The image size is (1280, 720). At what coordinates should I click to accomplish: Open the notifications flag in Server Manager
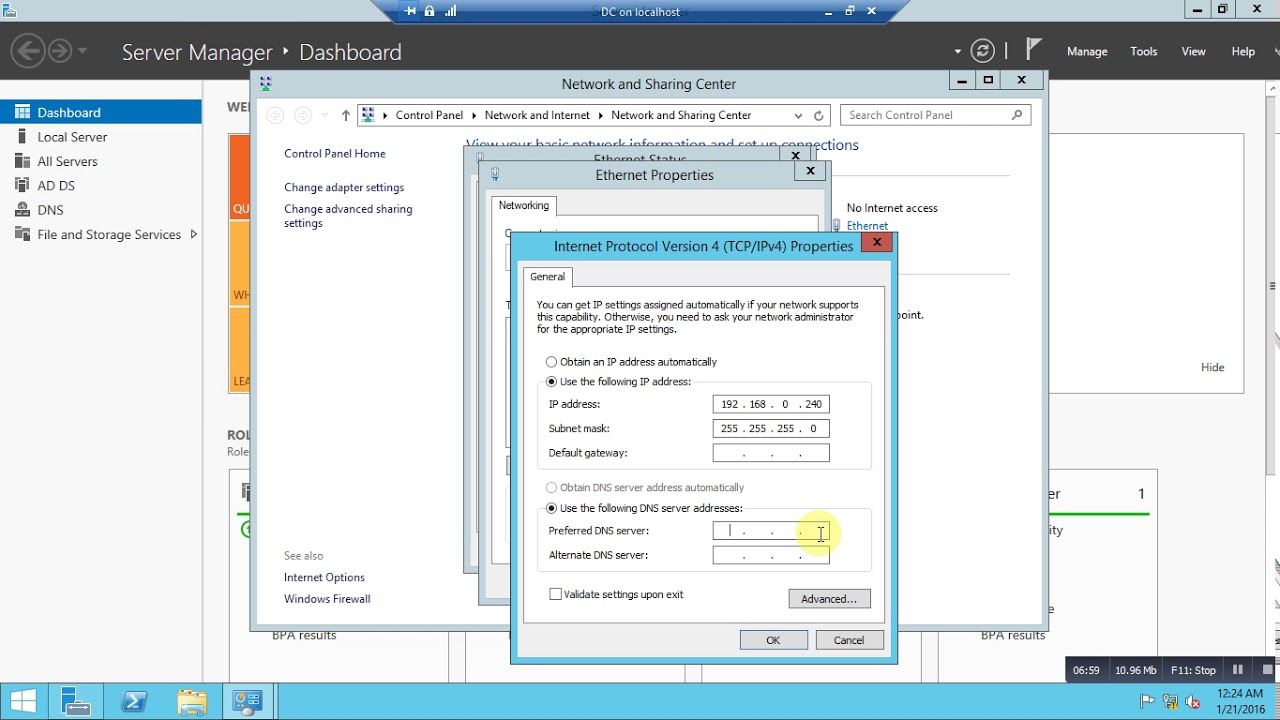[x=1034, y=50]
